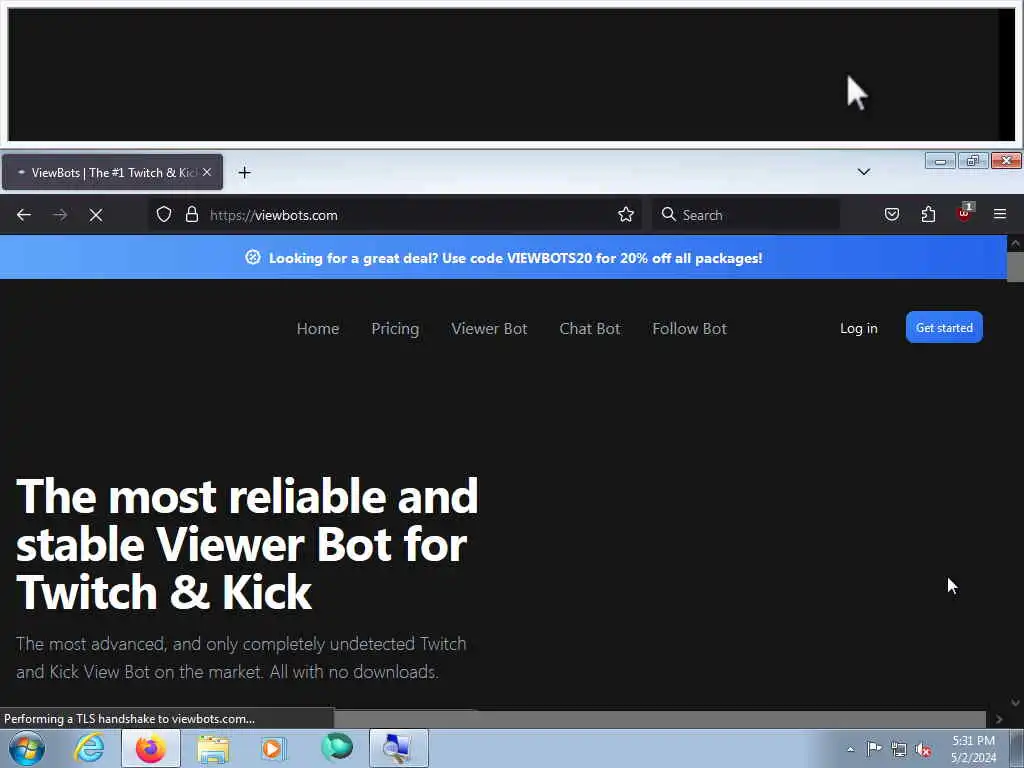Image resolution: width=1024 pixels, height=768 pixels.
Task: Stop loading the page with the X button
Action: (96, 215)
